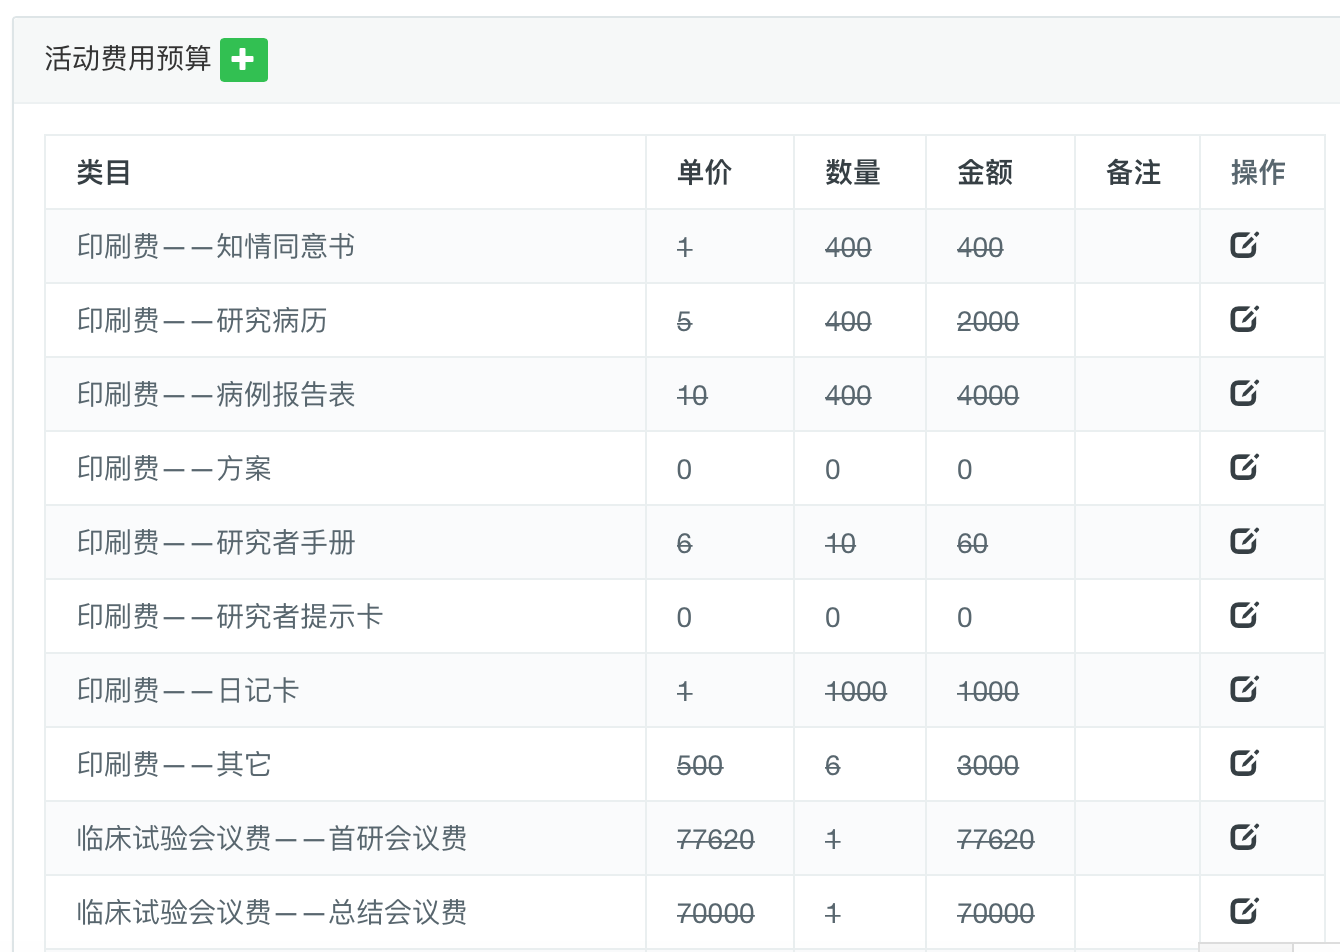Select the 活动费用预算 panel title
The height and width of the screenshot is (952, 1340).
[x=128, y=59]
